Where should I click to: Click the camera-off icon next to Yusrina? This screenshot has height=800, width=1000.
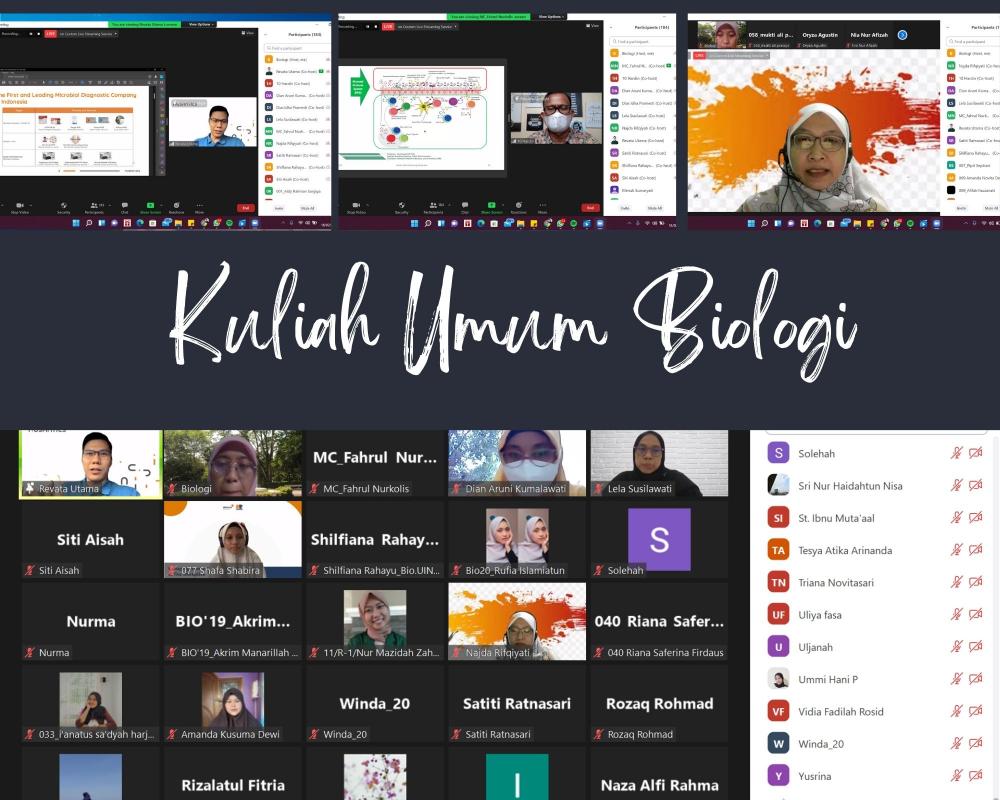(x=976, y=775)
